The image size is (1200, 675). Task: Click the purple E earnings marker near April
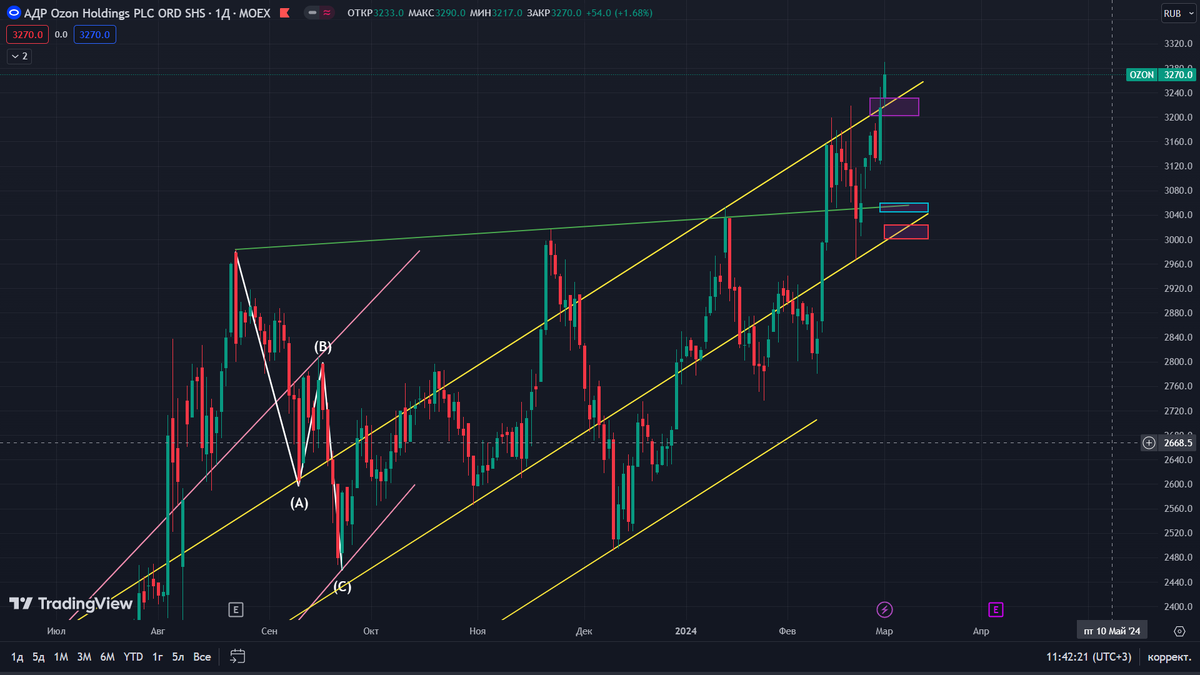click(x=996, y=609)
